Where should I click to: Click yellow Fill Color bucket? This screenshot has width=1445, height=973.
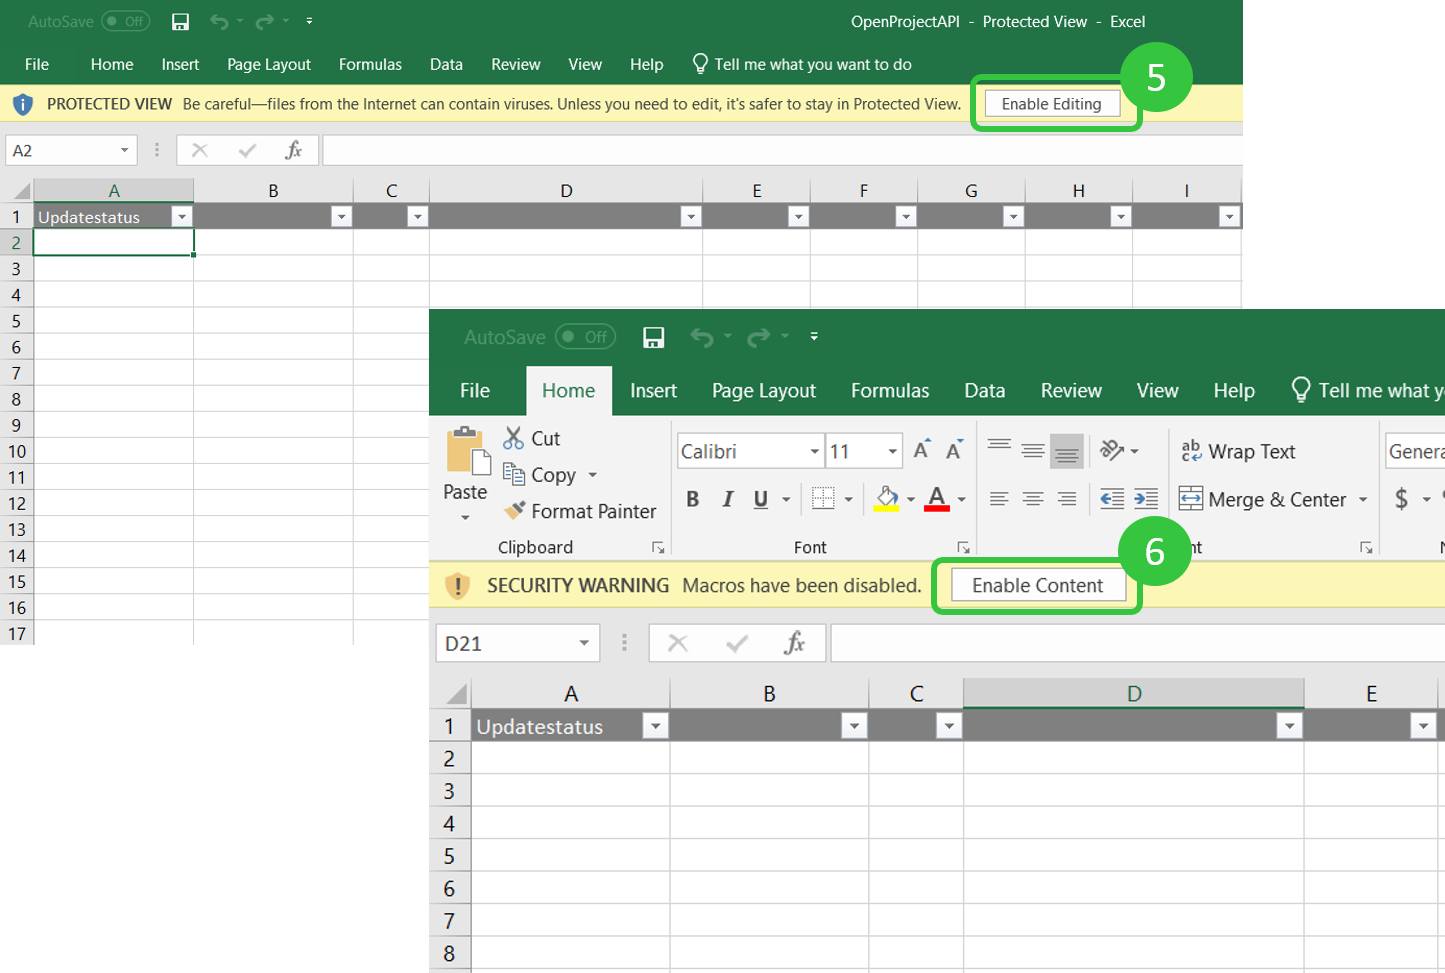pyautogui.click(x=887, y=499)
